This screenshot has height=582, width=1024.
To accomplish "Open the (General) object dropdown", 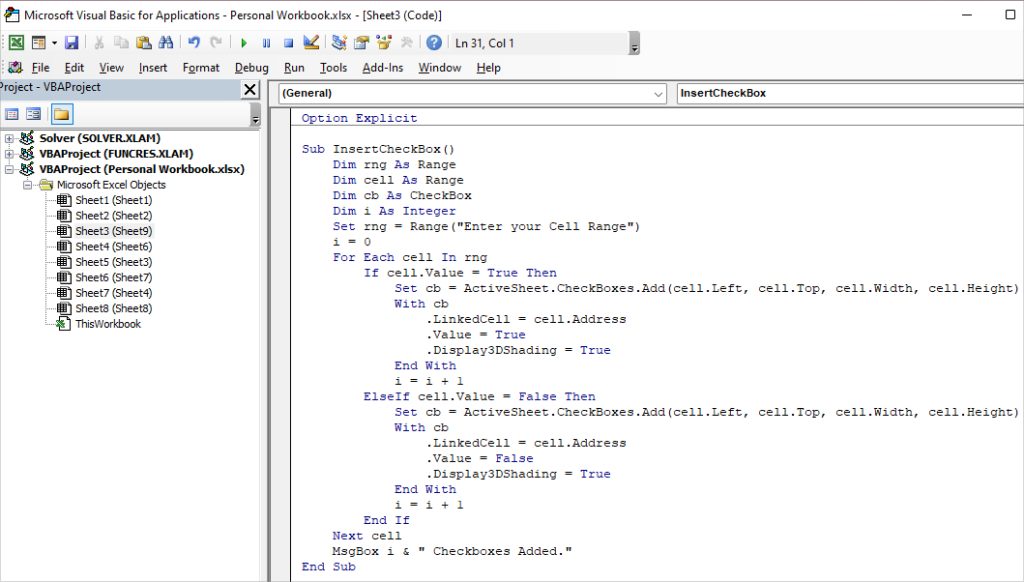I will click(x=658, y=92).
